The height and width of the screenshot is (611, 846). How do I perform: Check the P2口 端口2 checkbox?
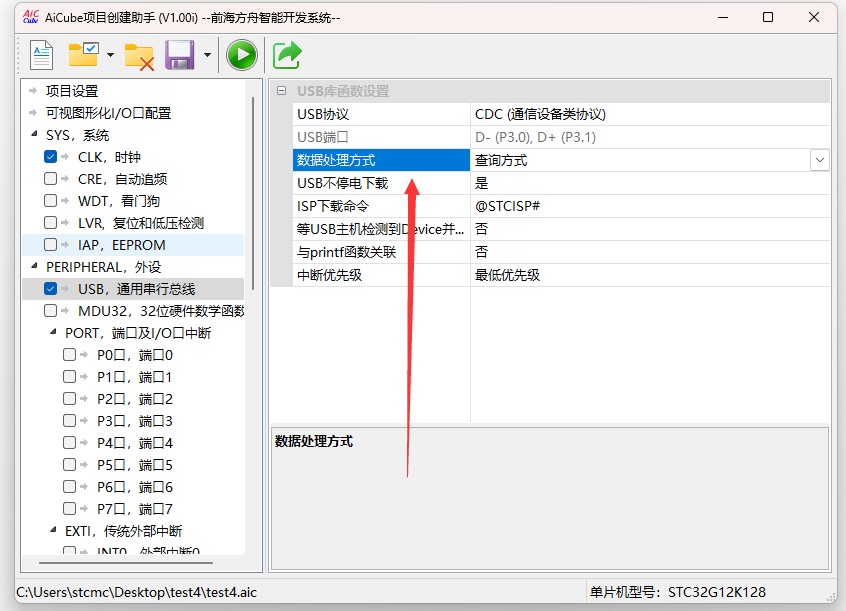point(70,399)
